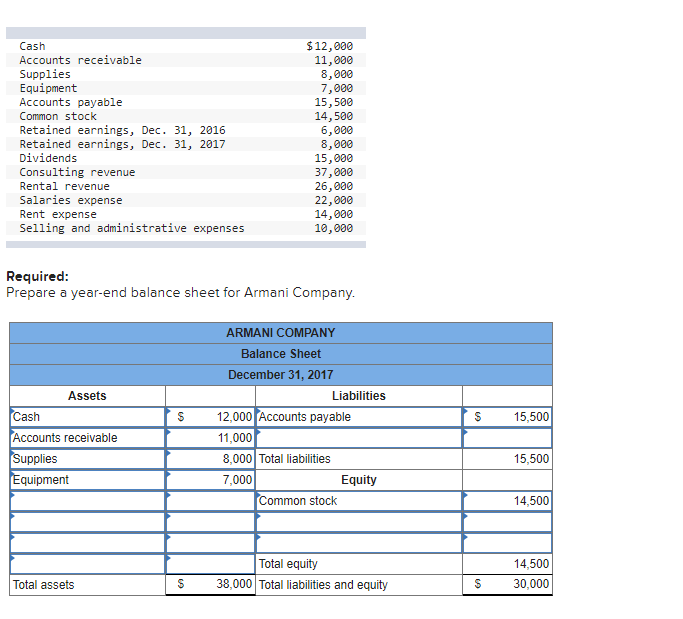Click the 'Required:' heading text

(37, 277)
